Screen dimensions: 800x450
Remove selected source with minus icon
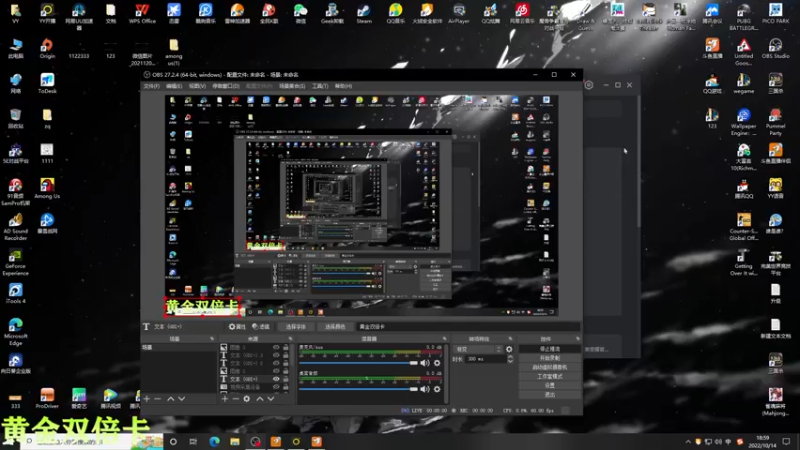(235, 398)
